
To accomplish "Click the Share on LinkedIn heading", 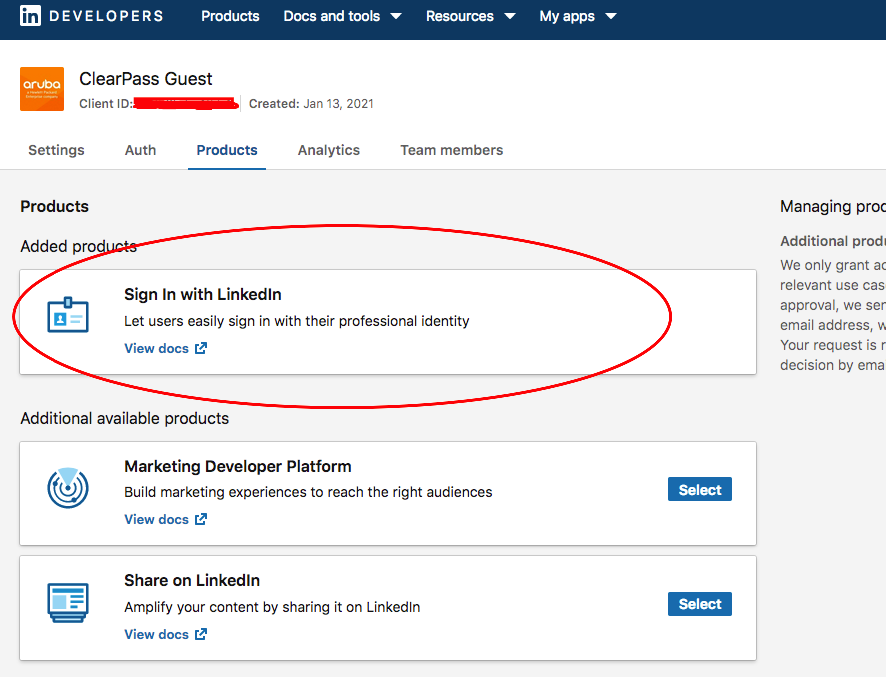I will pyautogui.click(x=192, y=580).
